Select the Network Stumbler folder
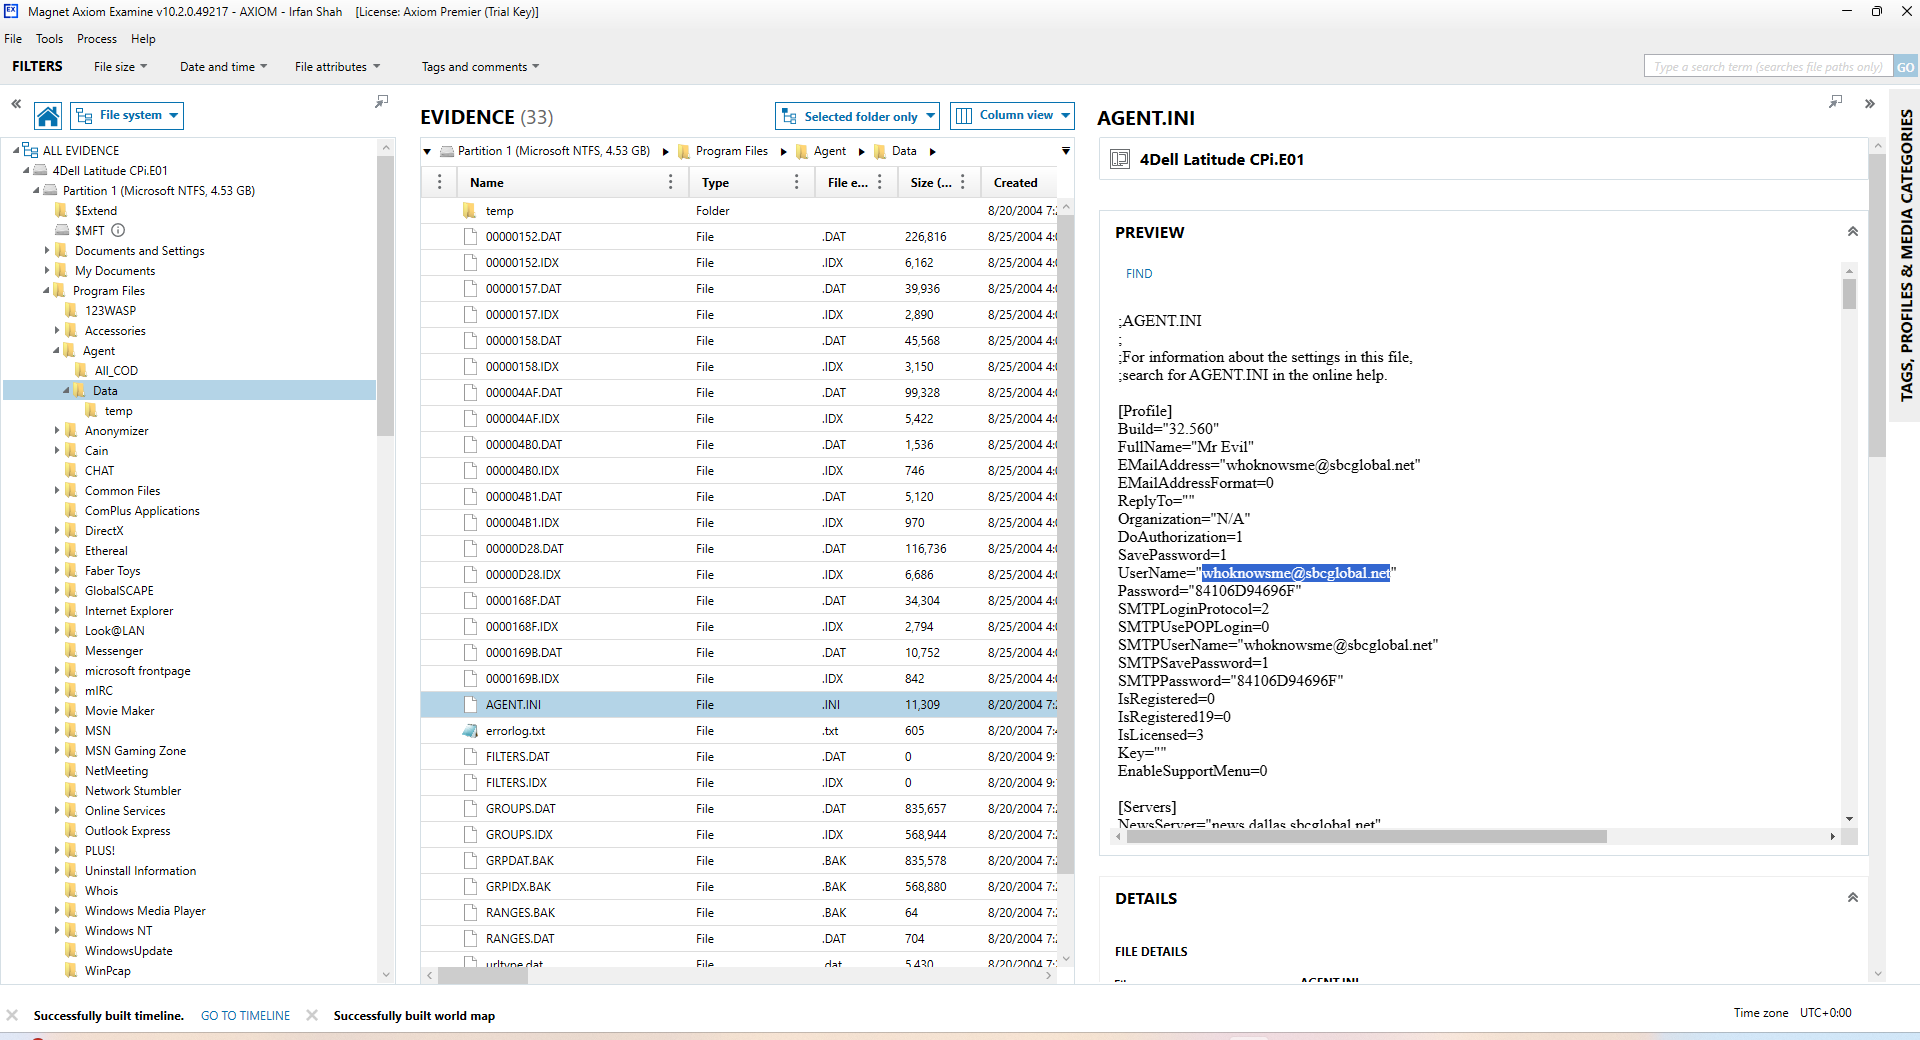Screen dimensions: 1920x1040 (132, 791)
